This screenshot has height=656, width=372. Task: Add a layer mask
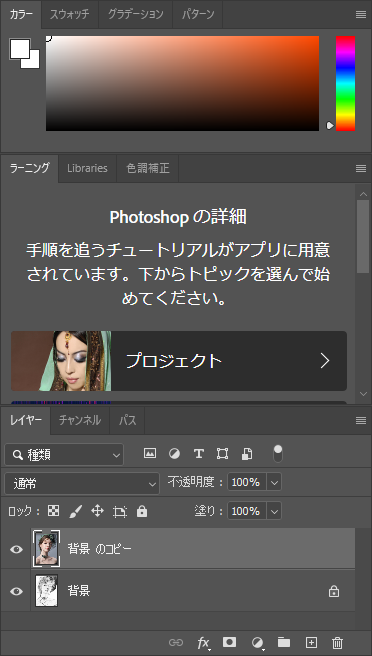(229, 642)
